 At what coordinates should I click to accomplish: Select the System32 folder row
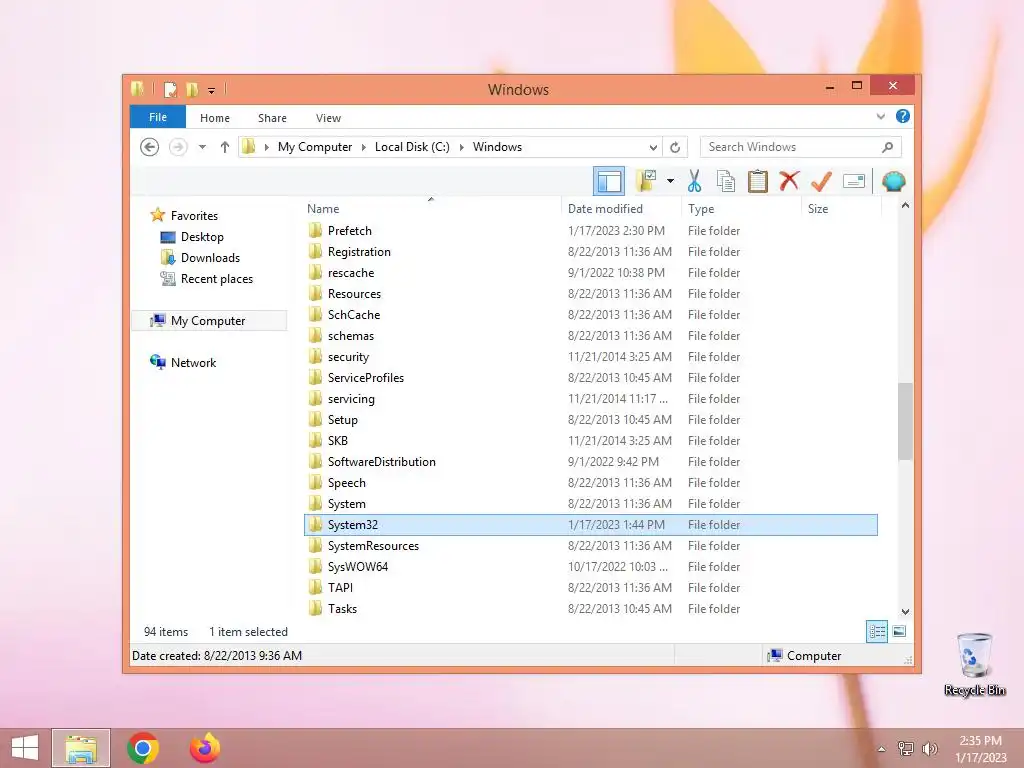590,524
